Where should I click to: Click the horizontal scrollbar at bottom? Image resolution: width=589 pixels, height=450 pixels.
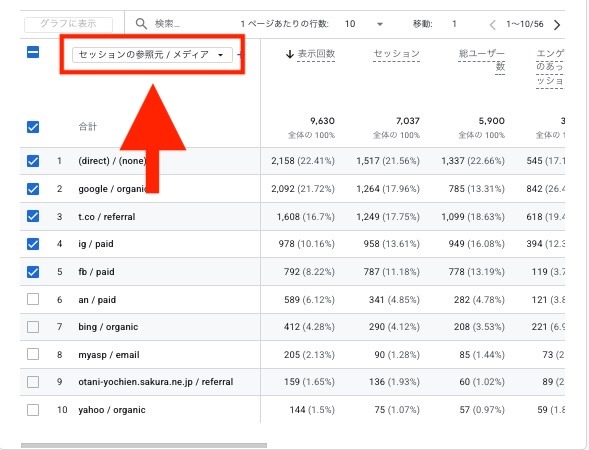coord(144,445)
